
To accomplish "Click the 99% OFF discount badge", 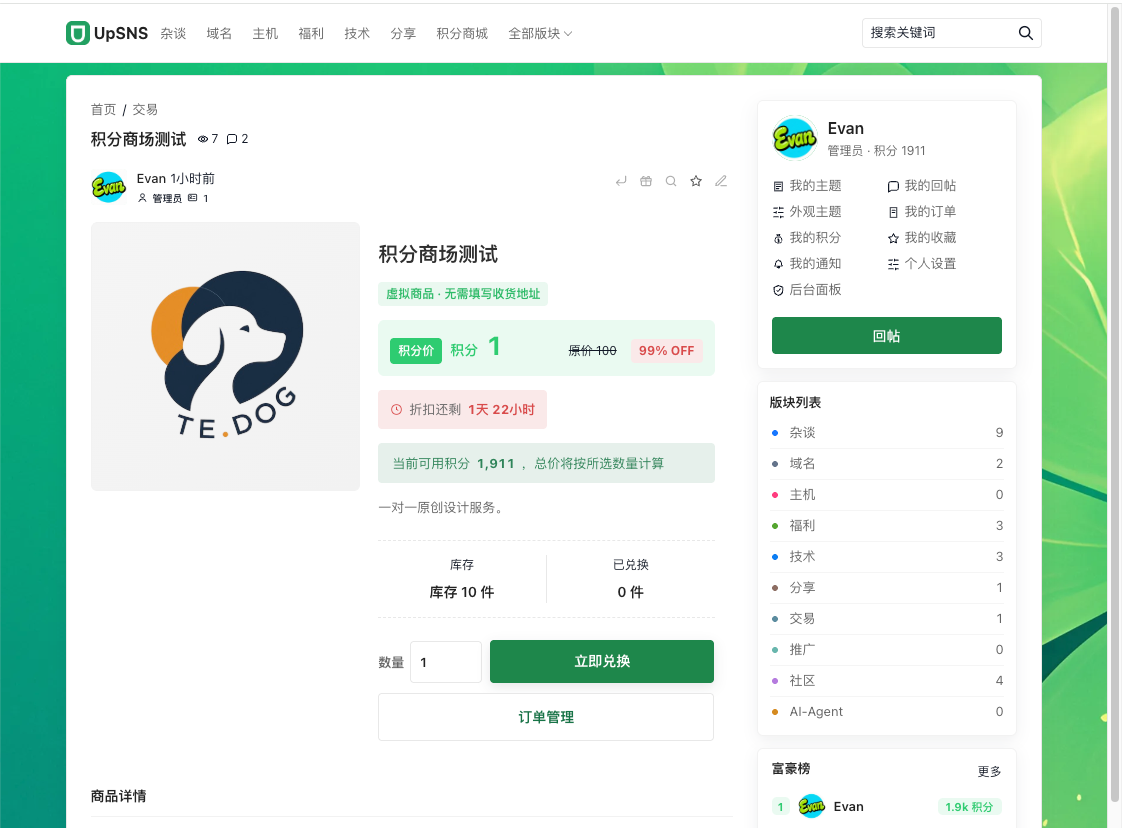I will coord(666,351).
